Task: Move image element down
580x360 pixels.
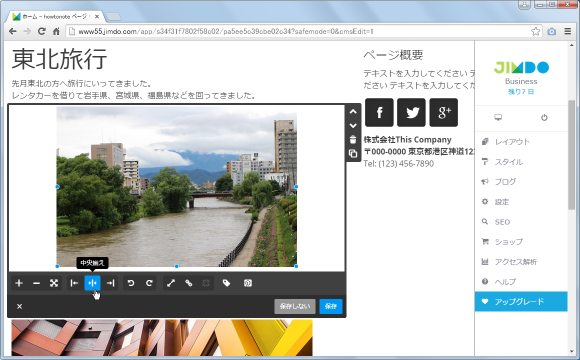Action: pos(353,125)
